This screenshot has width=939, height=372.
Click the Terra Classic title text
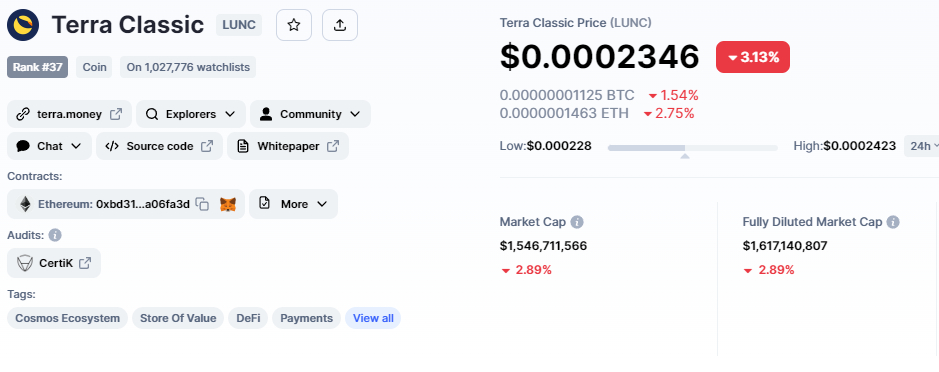pos(128,25)
